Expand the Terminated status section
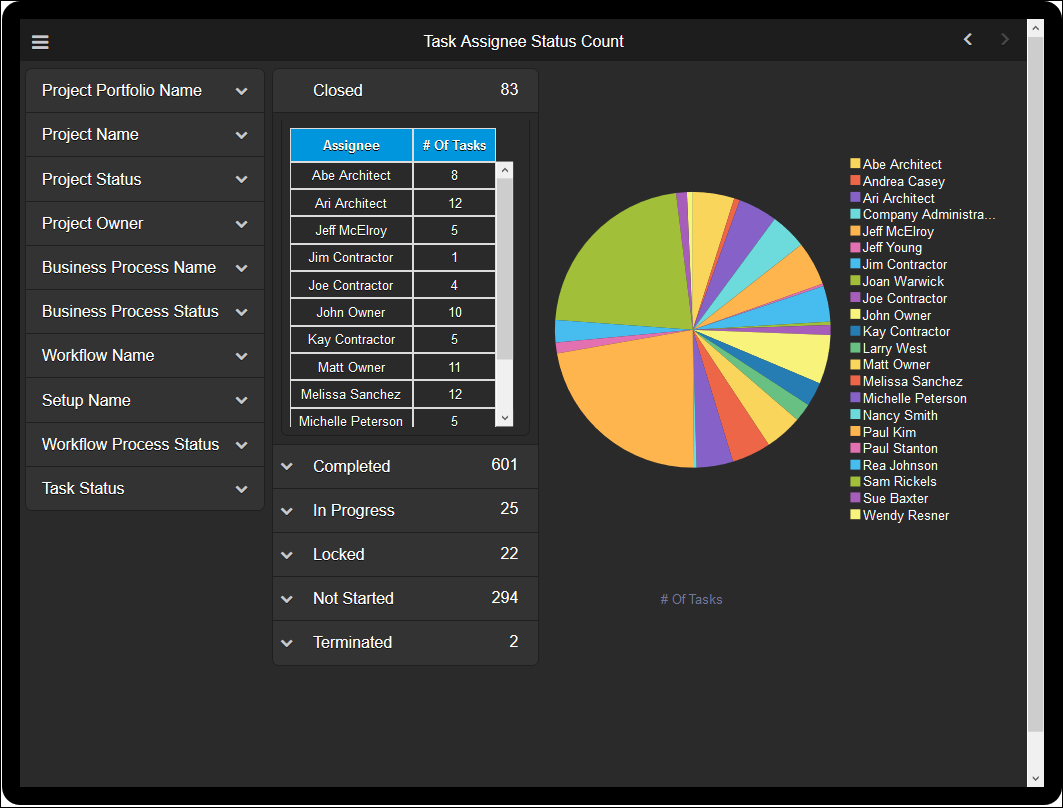1063x808 pixels. 405,643
